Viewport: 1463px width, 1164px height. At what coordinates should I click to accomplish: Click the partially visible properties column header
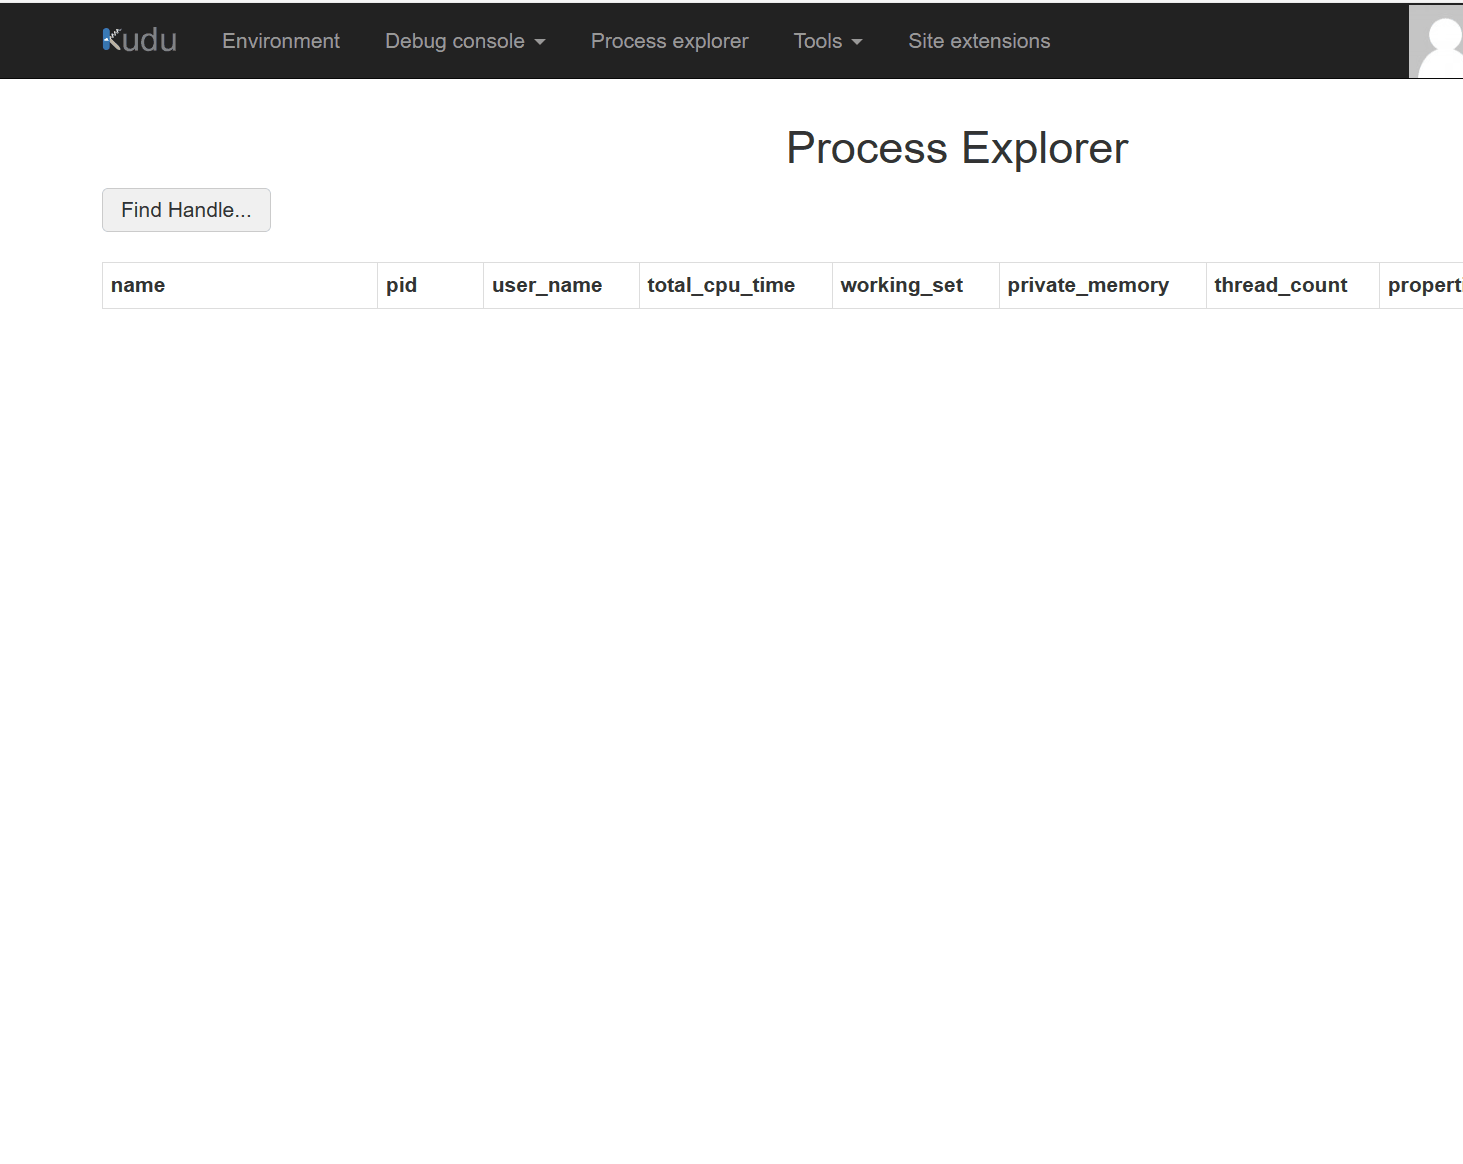tap(1424, 285)
